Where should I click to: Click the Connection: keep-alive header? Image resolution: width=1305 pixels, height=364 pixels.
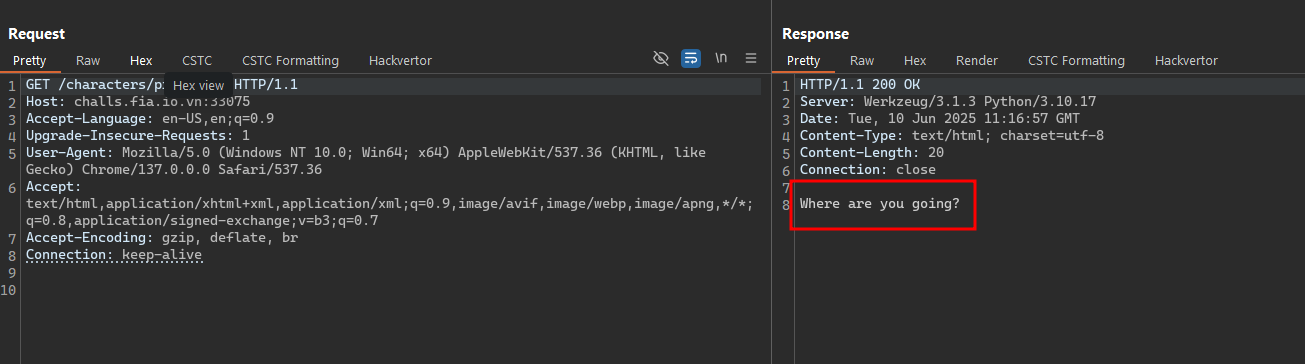pyautogui.click(x=114, y=255)
